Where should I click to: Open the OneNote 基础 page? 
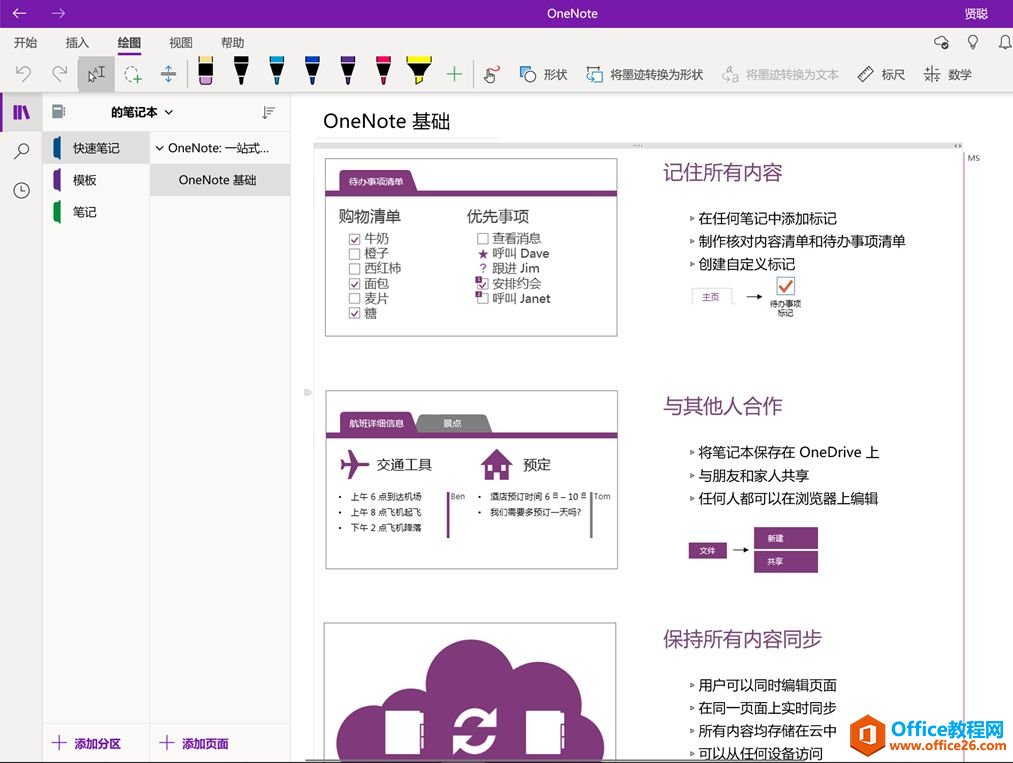(x=220, y=180)
